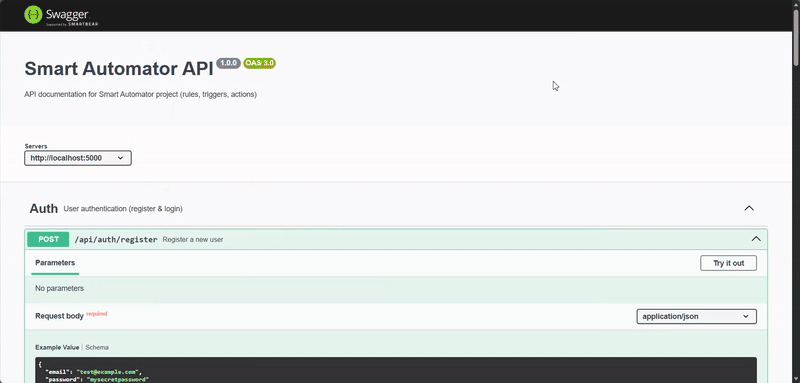Click the 'test@example.com' value in example JSON
800x383 pixels.
coord(107,372)
